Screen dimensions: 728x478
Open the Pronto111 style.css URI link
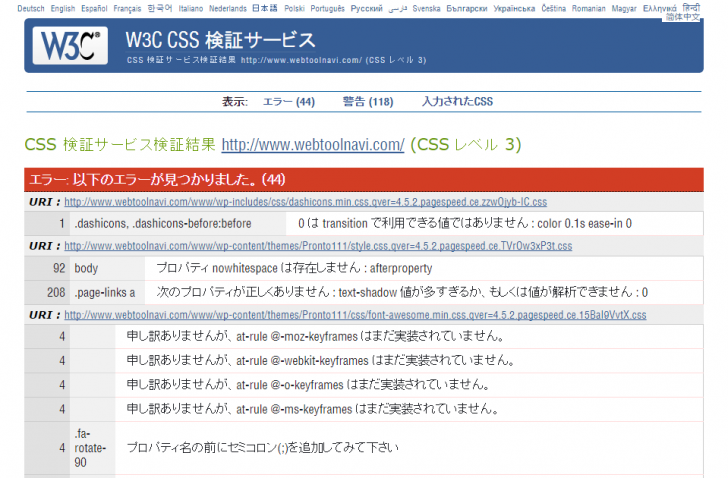click(318, 245)
